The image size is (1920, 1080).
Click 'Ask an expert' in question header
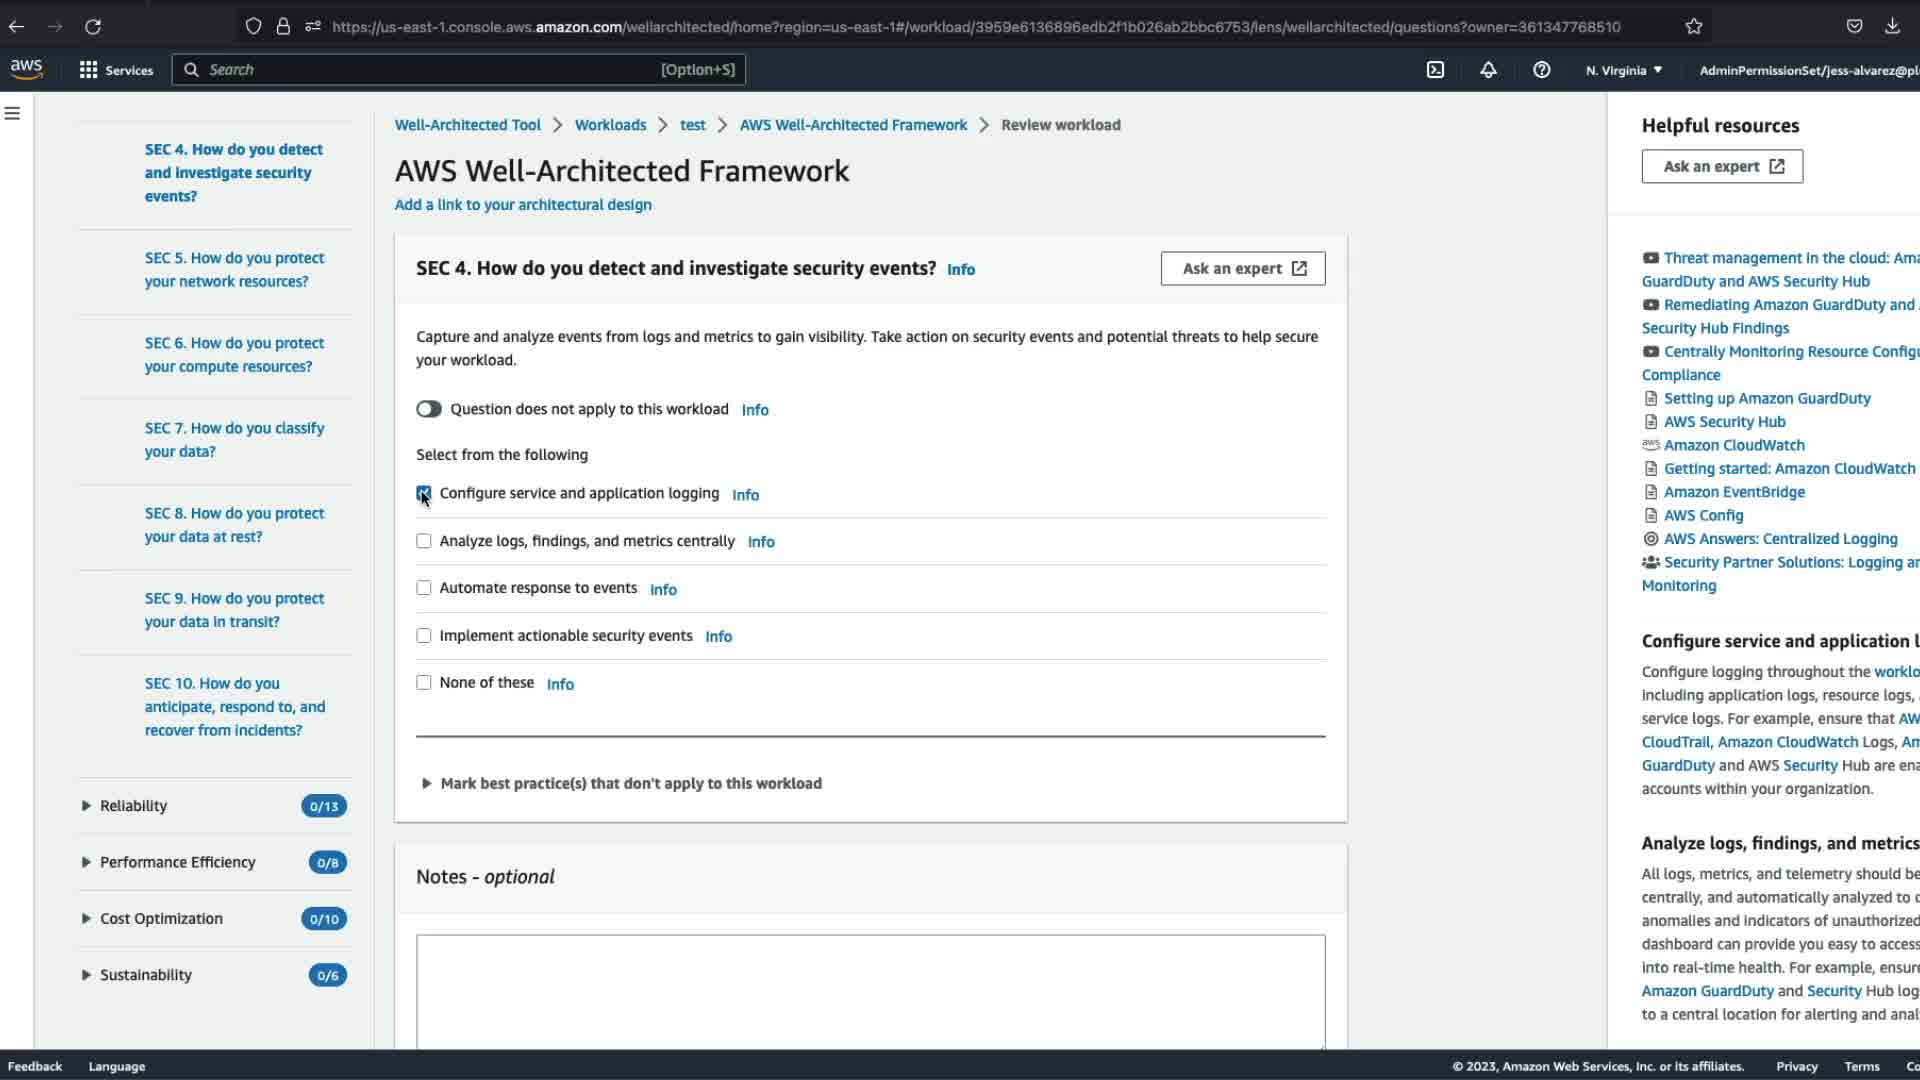(x=1242, y=268)
